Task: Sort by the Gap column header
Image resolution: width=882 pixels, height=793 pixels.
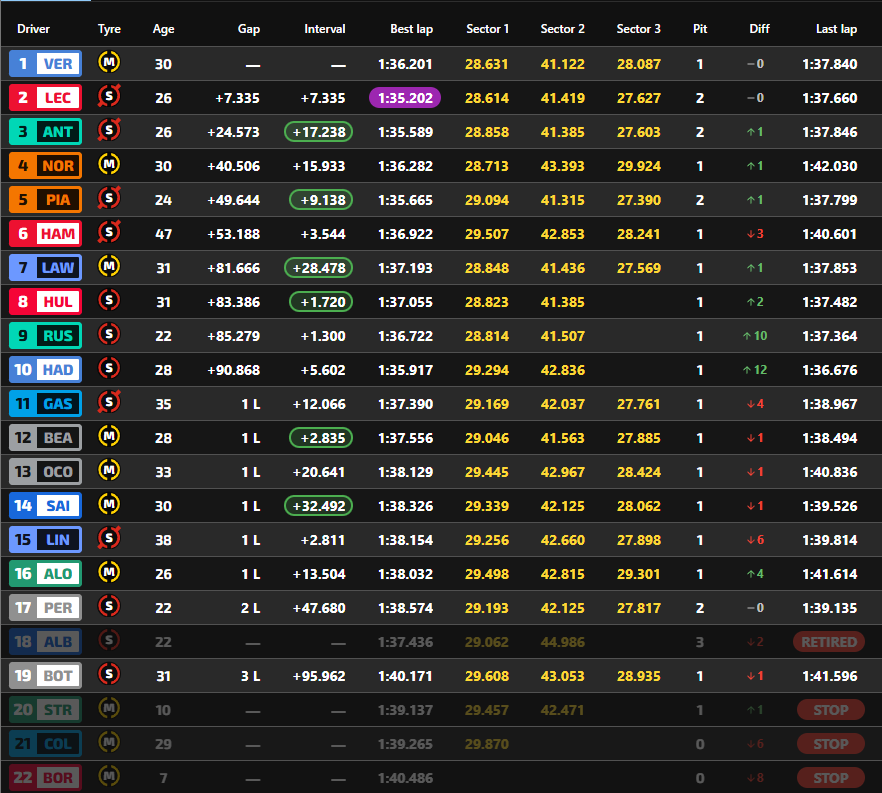Action: coord(249,29)
